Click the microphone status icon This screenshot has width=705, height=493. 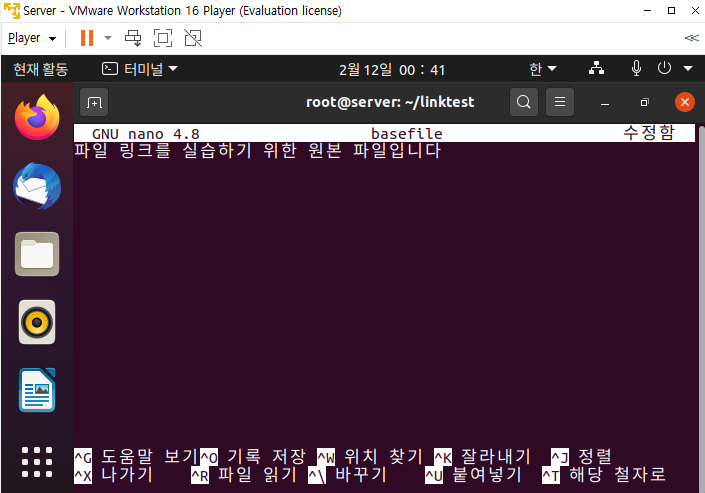636,68
